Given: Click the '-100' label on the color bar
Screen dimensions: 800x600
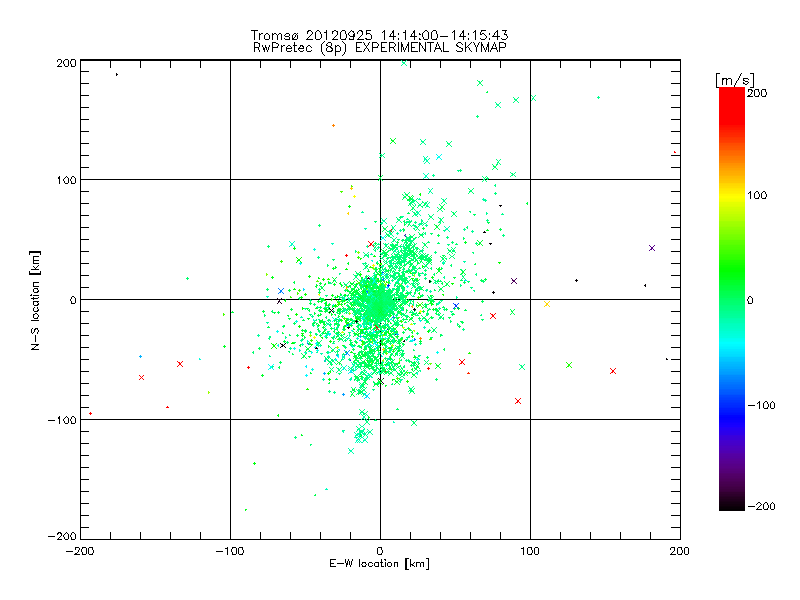Looking at the screenshot, I should (x=761, y=405).
